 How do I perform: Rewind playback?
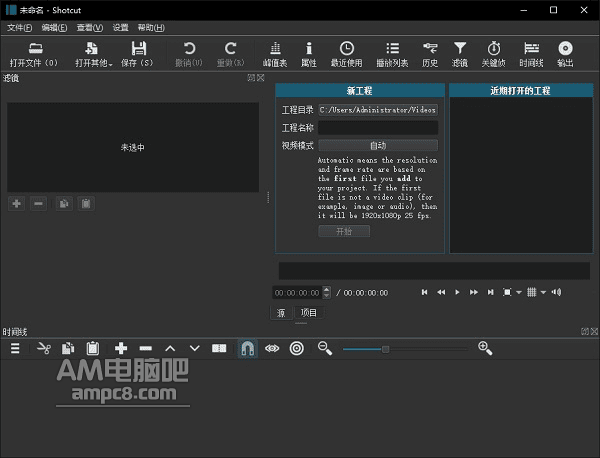click(x=441, y=292)
